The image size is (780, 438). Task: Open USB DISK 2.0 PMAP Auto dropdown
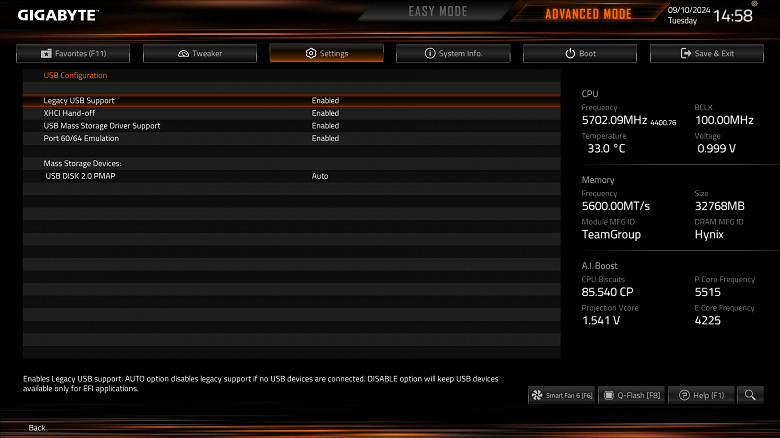(x=320, y=176)
